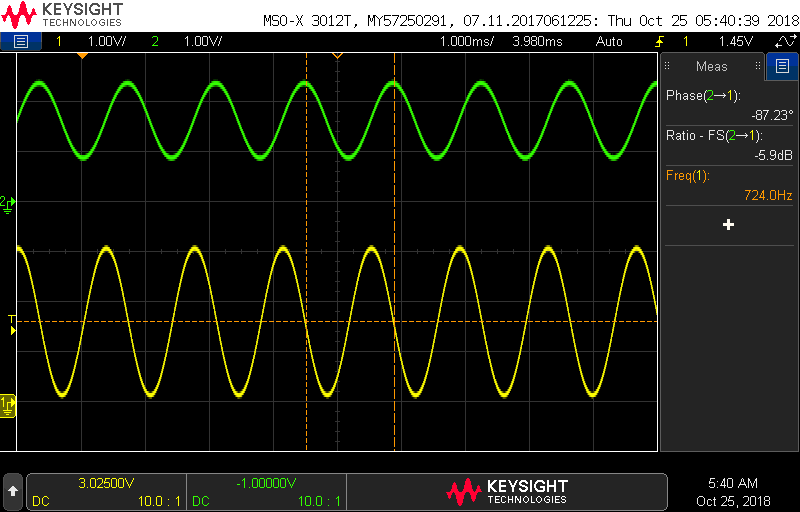Click the 5:40 AM clock display

(733, 483)
